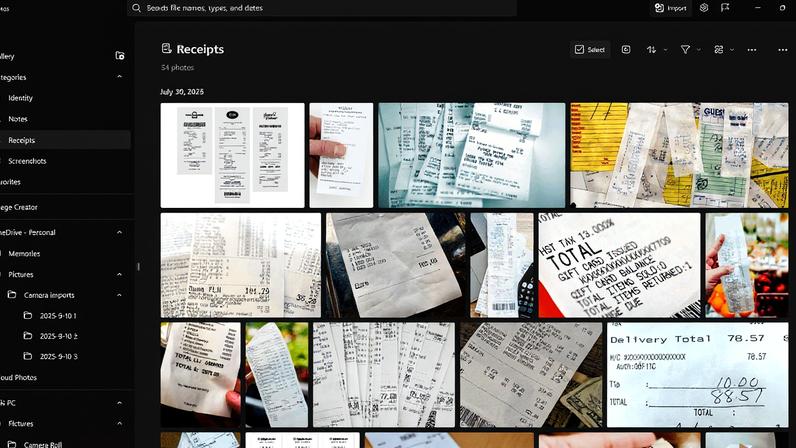Open the Notes category
Viewport: 796px width, 448px height.
tap(18, 119)
